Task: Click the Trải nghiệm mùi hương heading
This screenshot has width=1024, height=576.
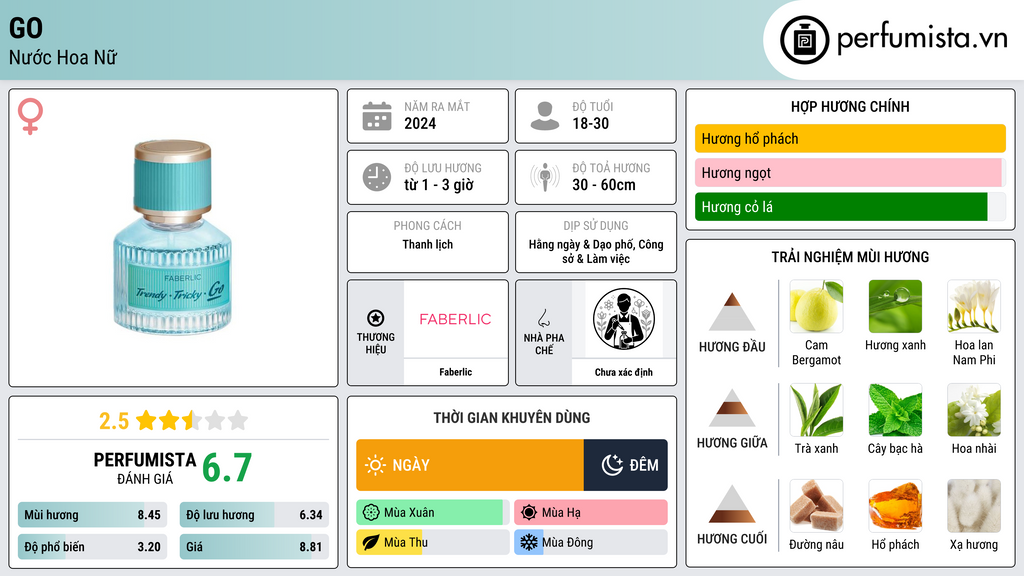Action: 850,257
